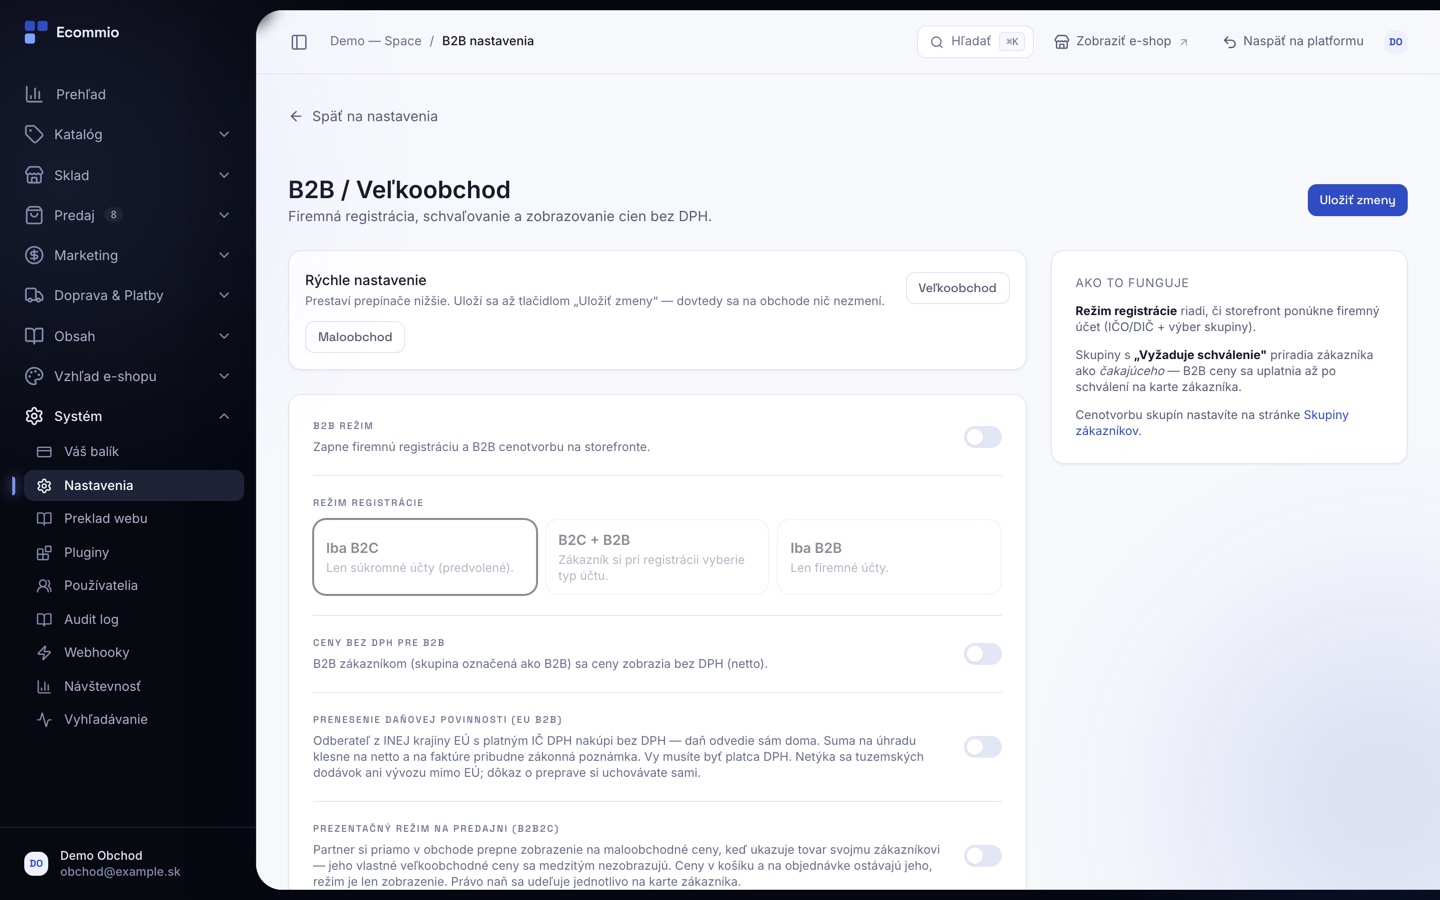This screenshot has height=900, width=1440.
Task: Select the Iba B2C registration mode
Action: [x=425, y=557]
